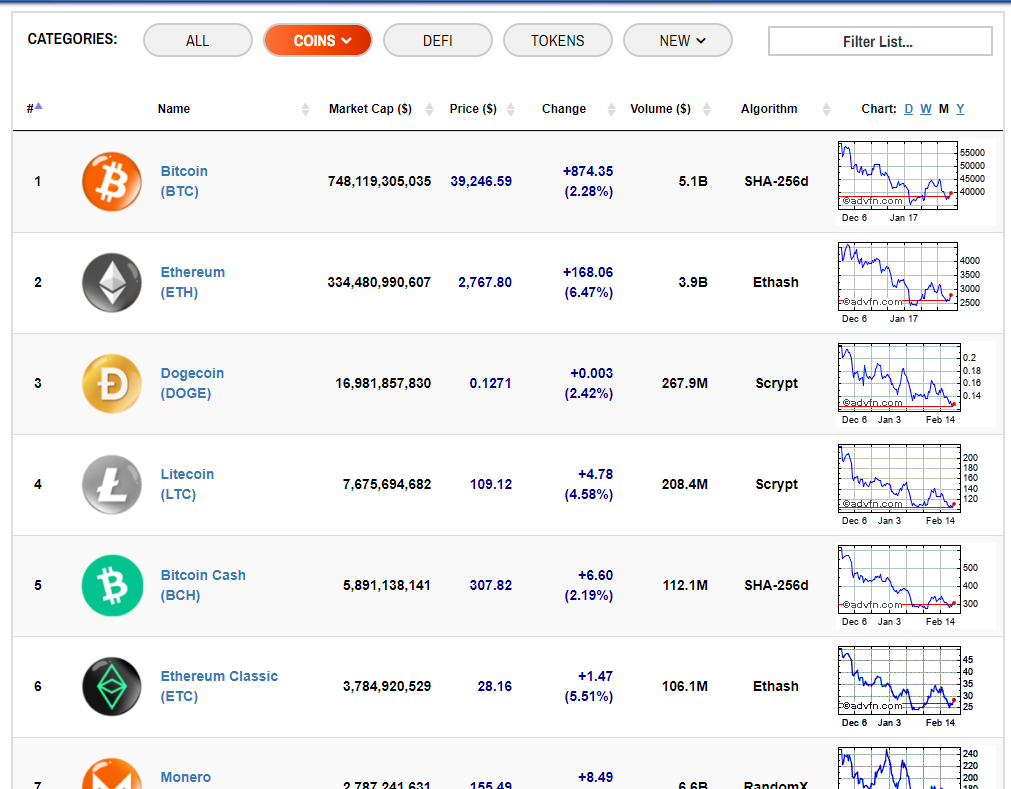Click Ethereum market cap 334,480,990,607
Viewport: 1011px width, 789px height.
point(379,282)
